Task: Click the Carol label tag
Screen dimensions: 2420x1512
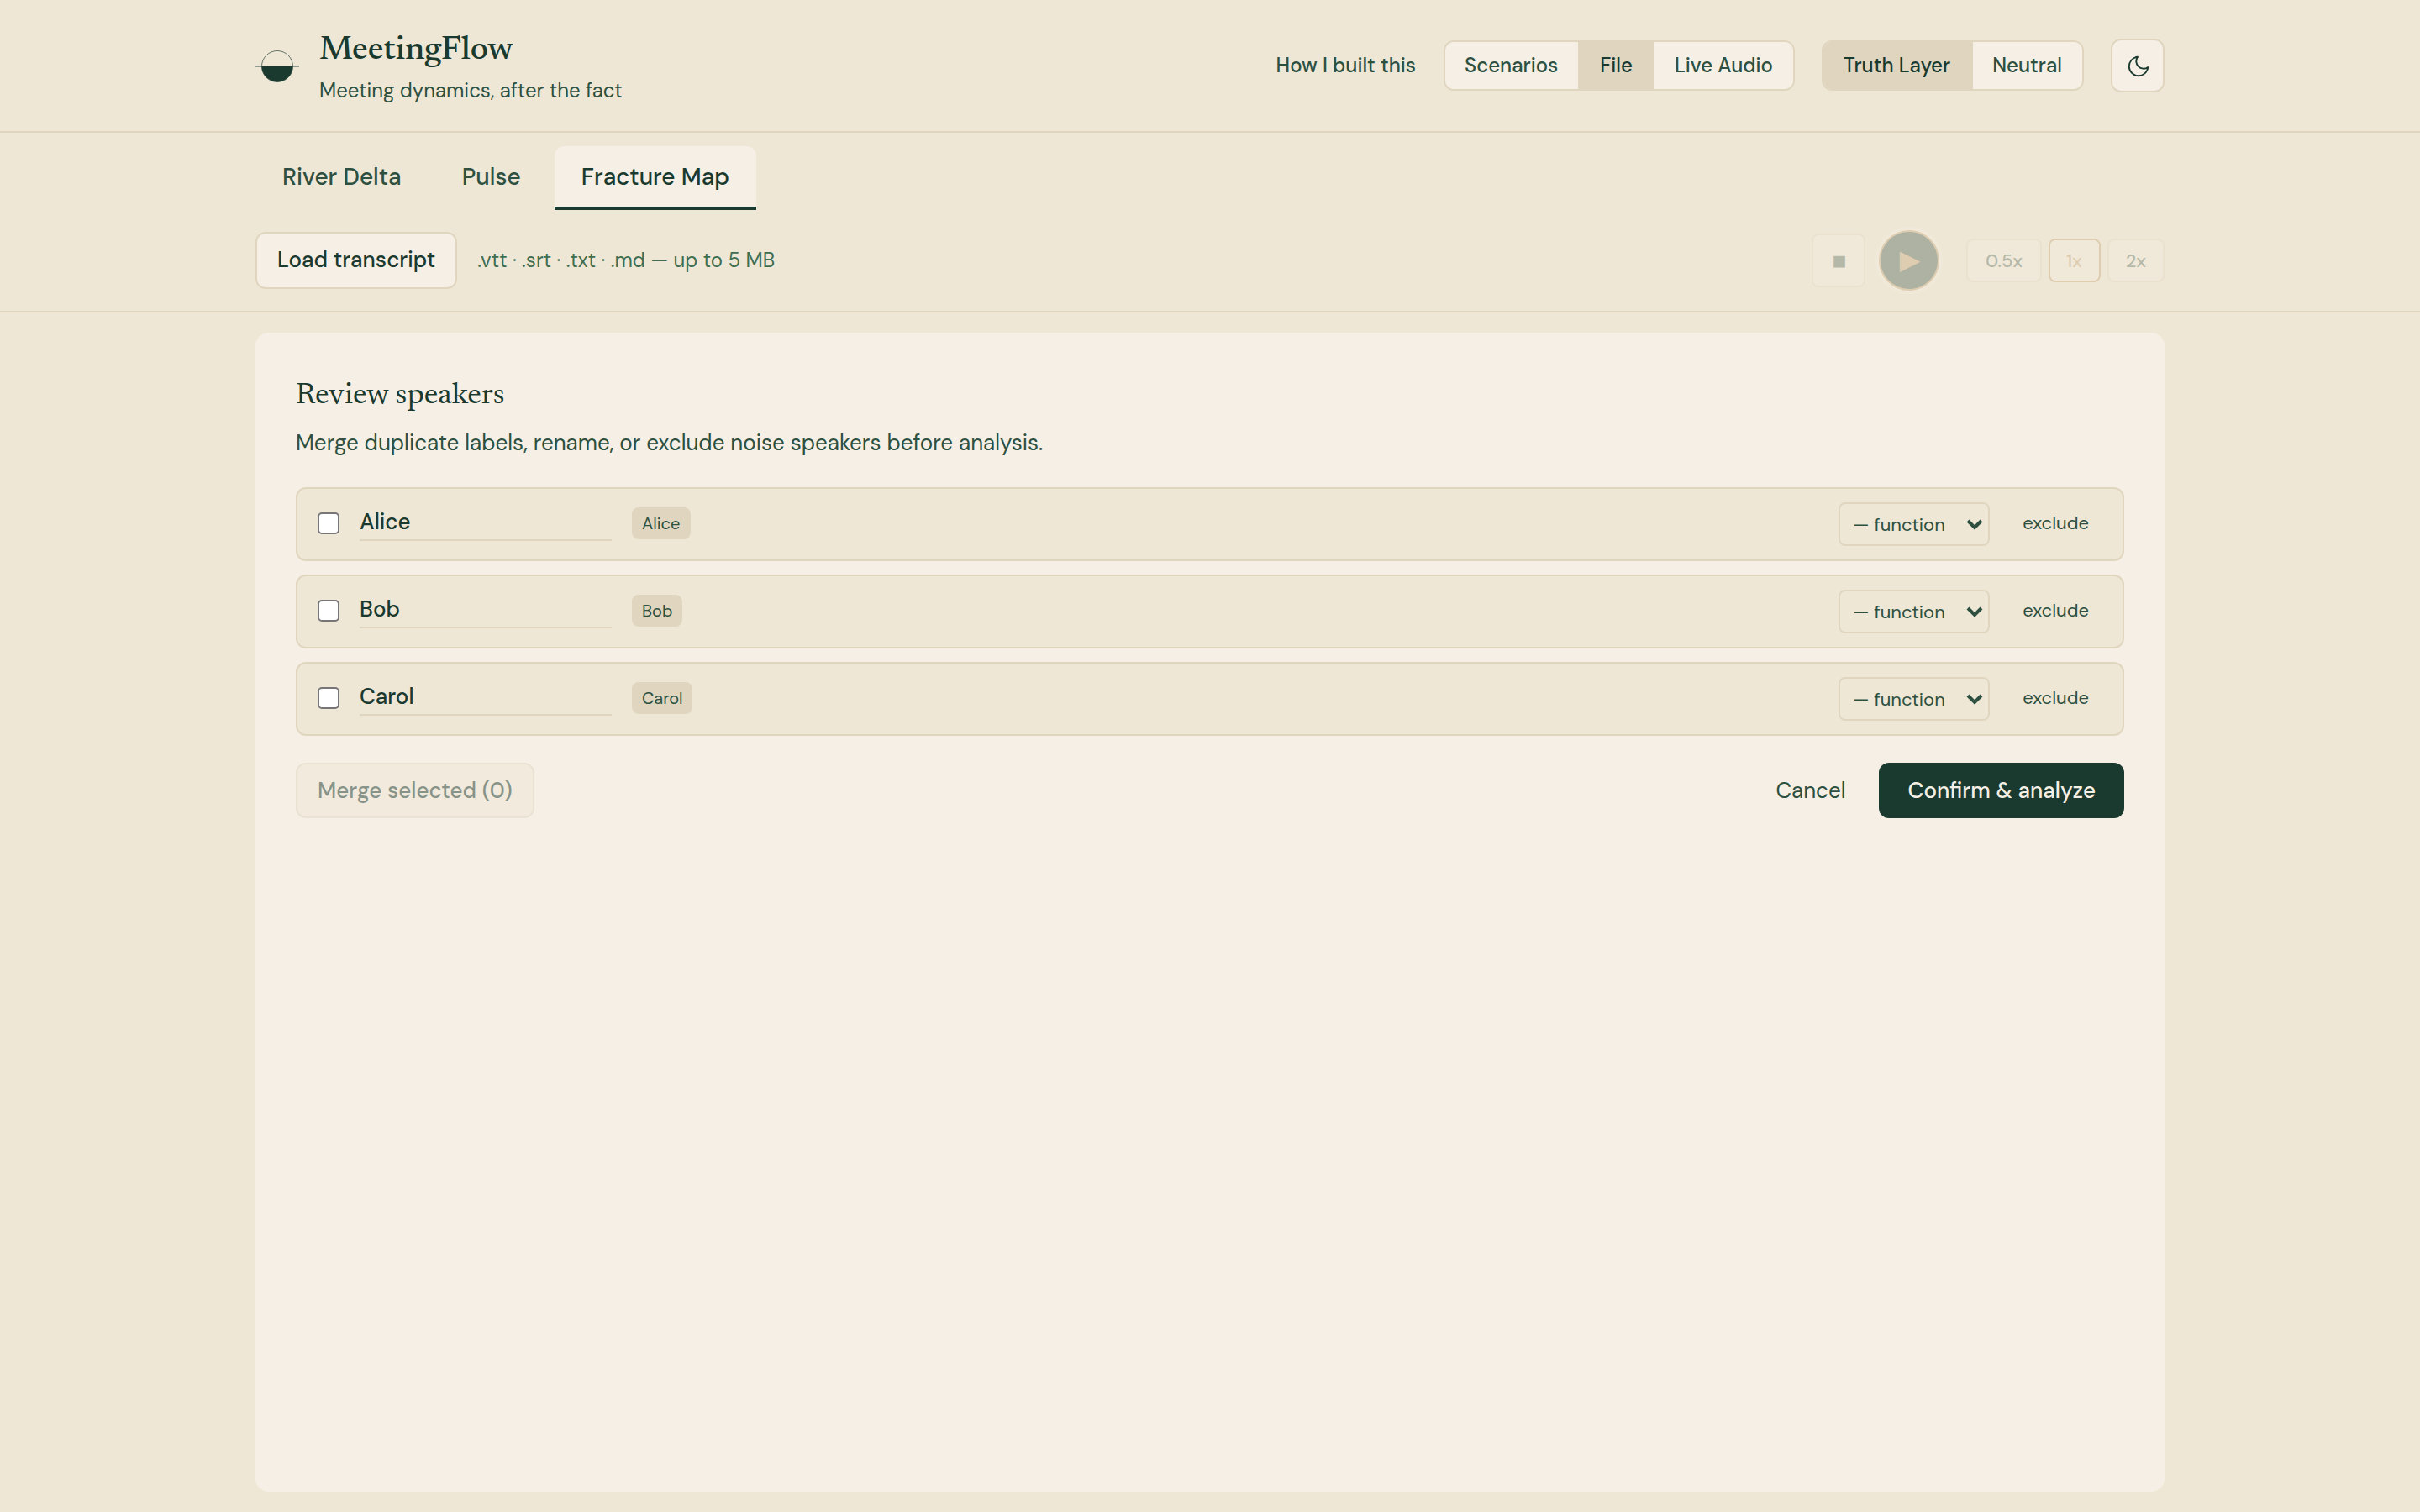Action: (662, 698)
